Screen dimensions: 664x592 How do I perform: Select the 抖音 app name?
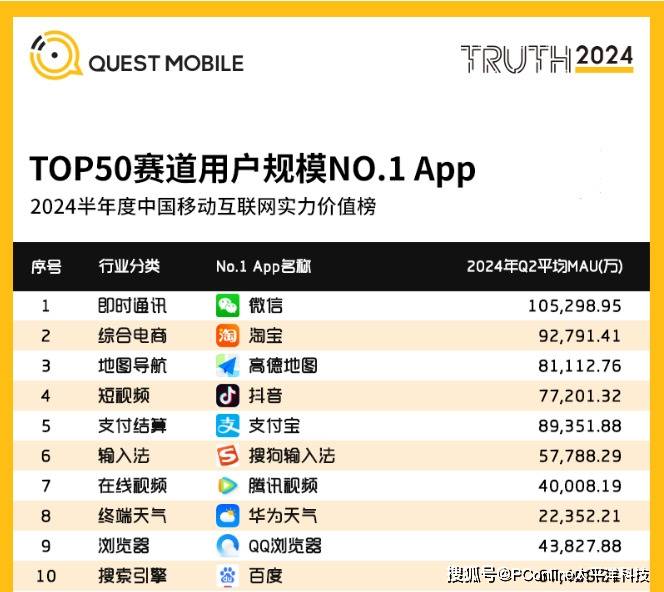tap(266, 396)
